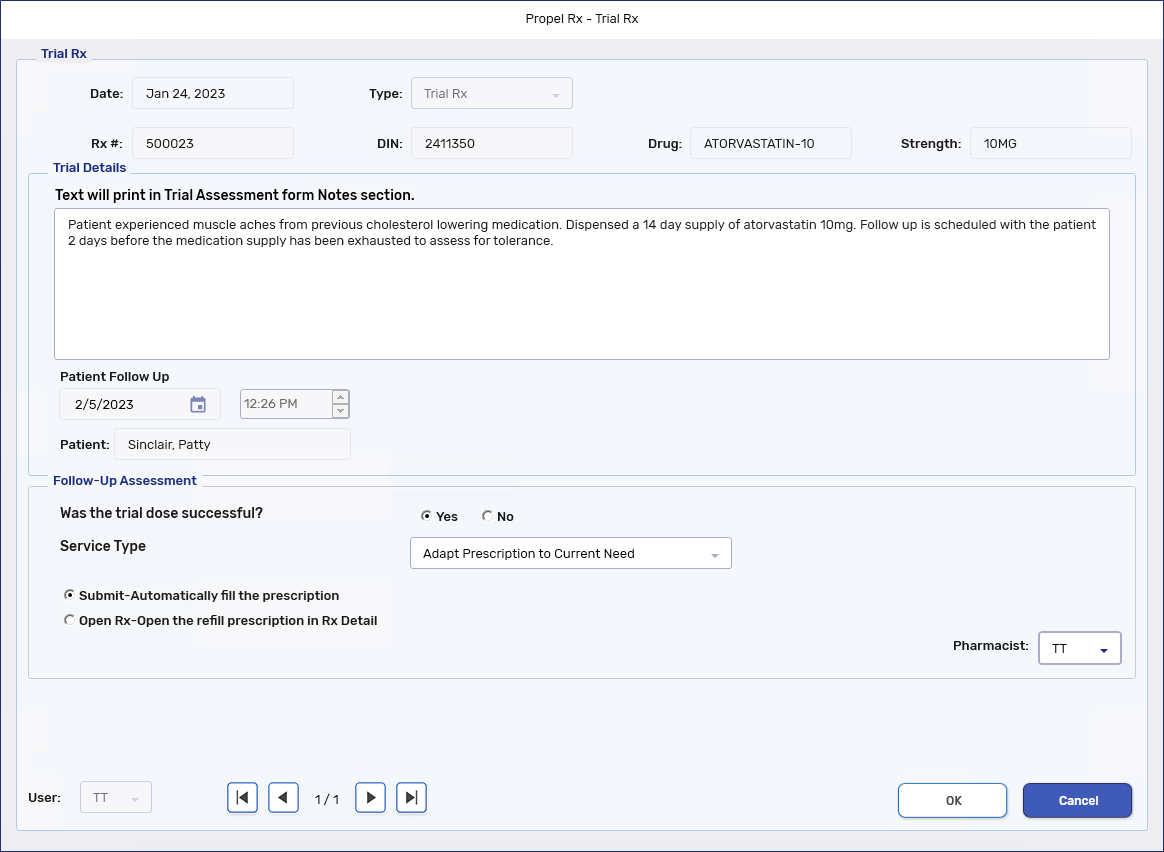Go to the next record
Screen dimensions: 1164x852
[x=370, y=798]
